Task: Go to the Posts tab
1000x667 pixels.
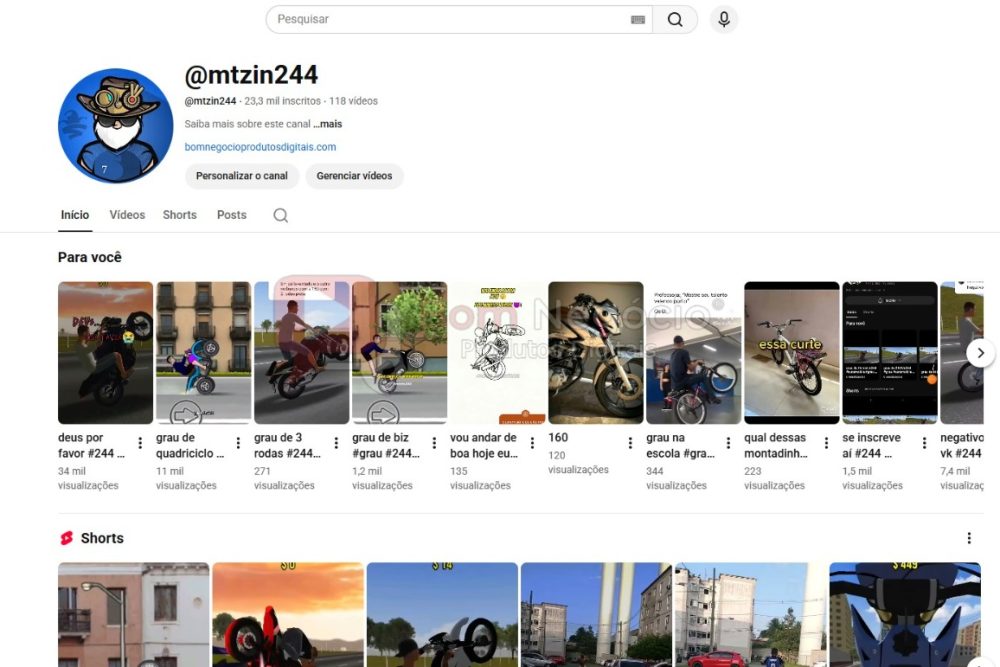Action: click(x=231, y=215)
